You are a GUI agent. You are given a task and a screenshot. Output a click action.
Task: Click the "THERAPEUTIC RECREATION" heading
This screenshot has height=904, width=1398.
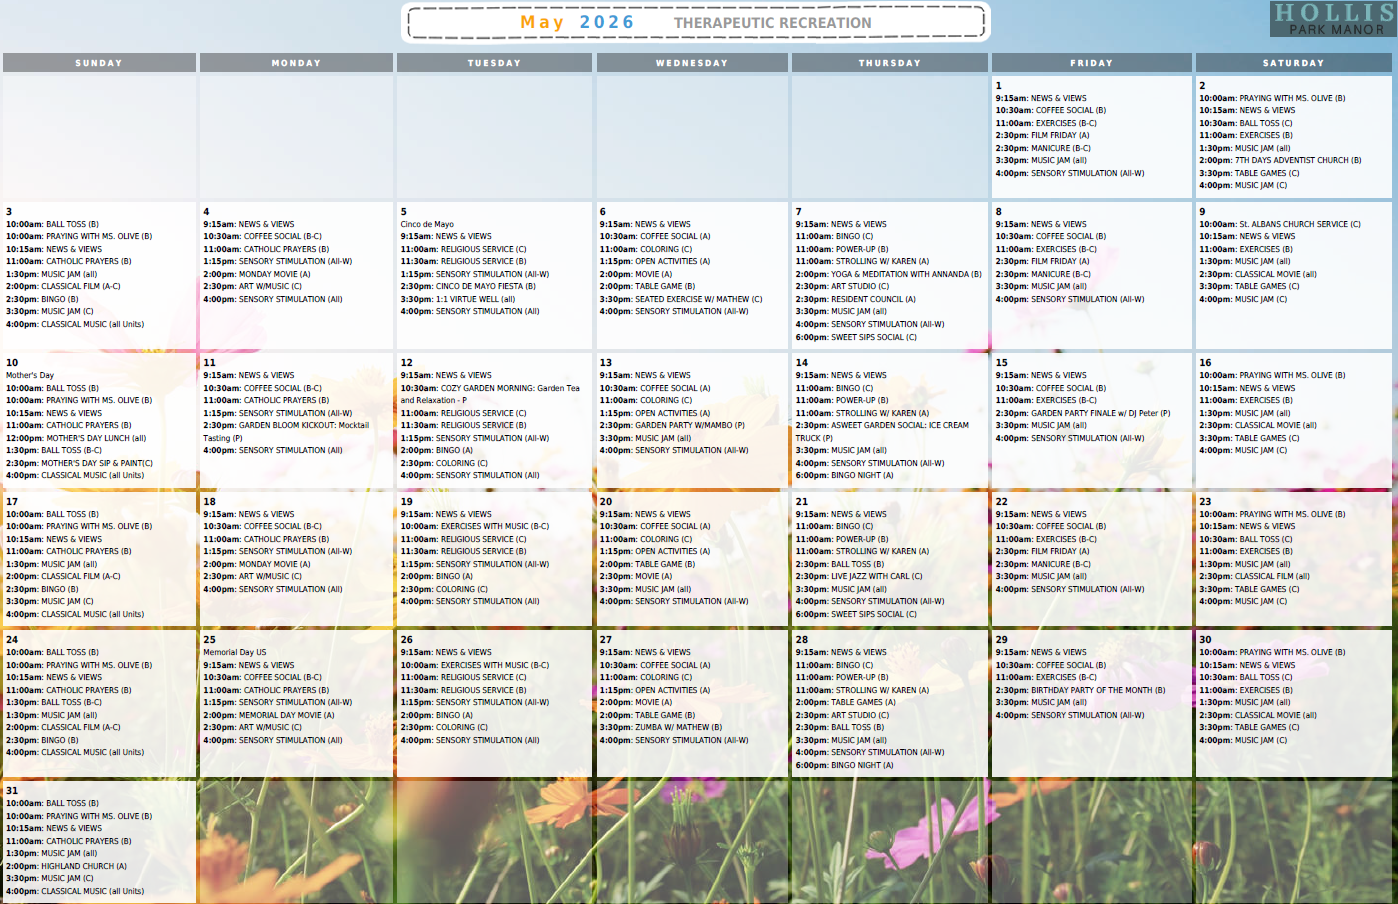pos(772,23)
